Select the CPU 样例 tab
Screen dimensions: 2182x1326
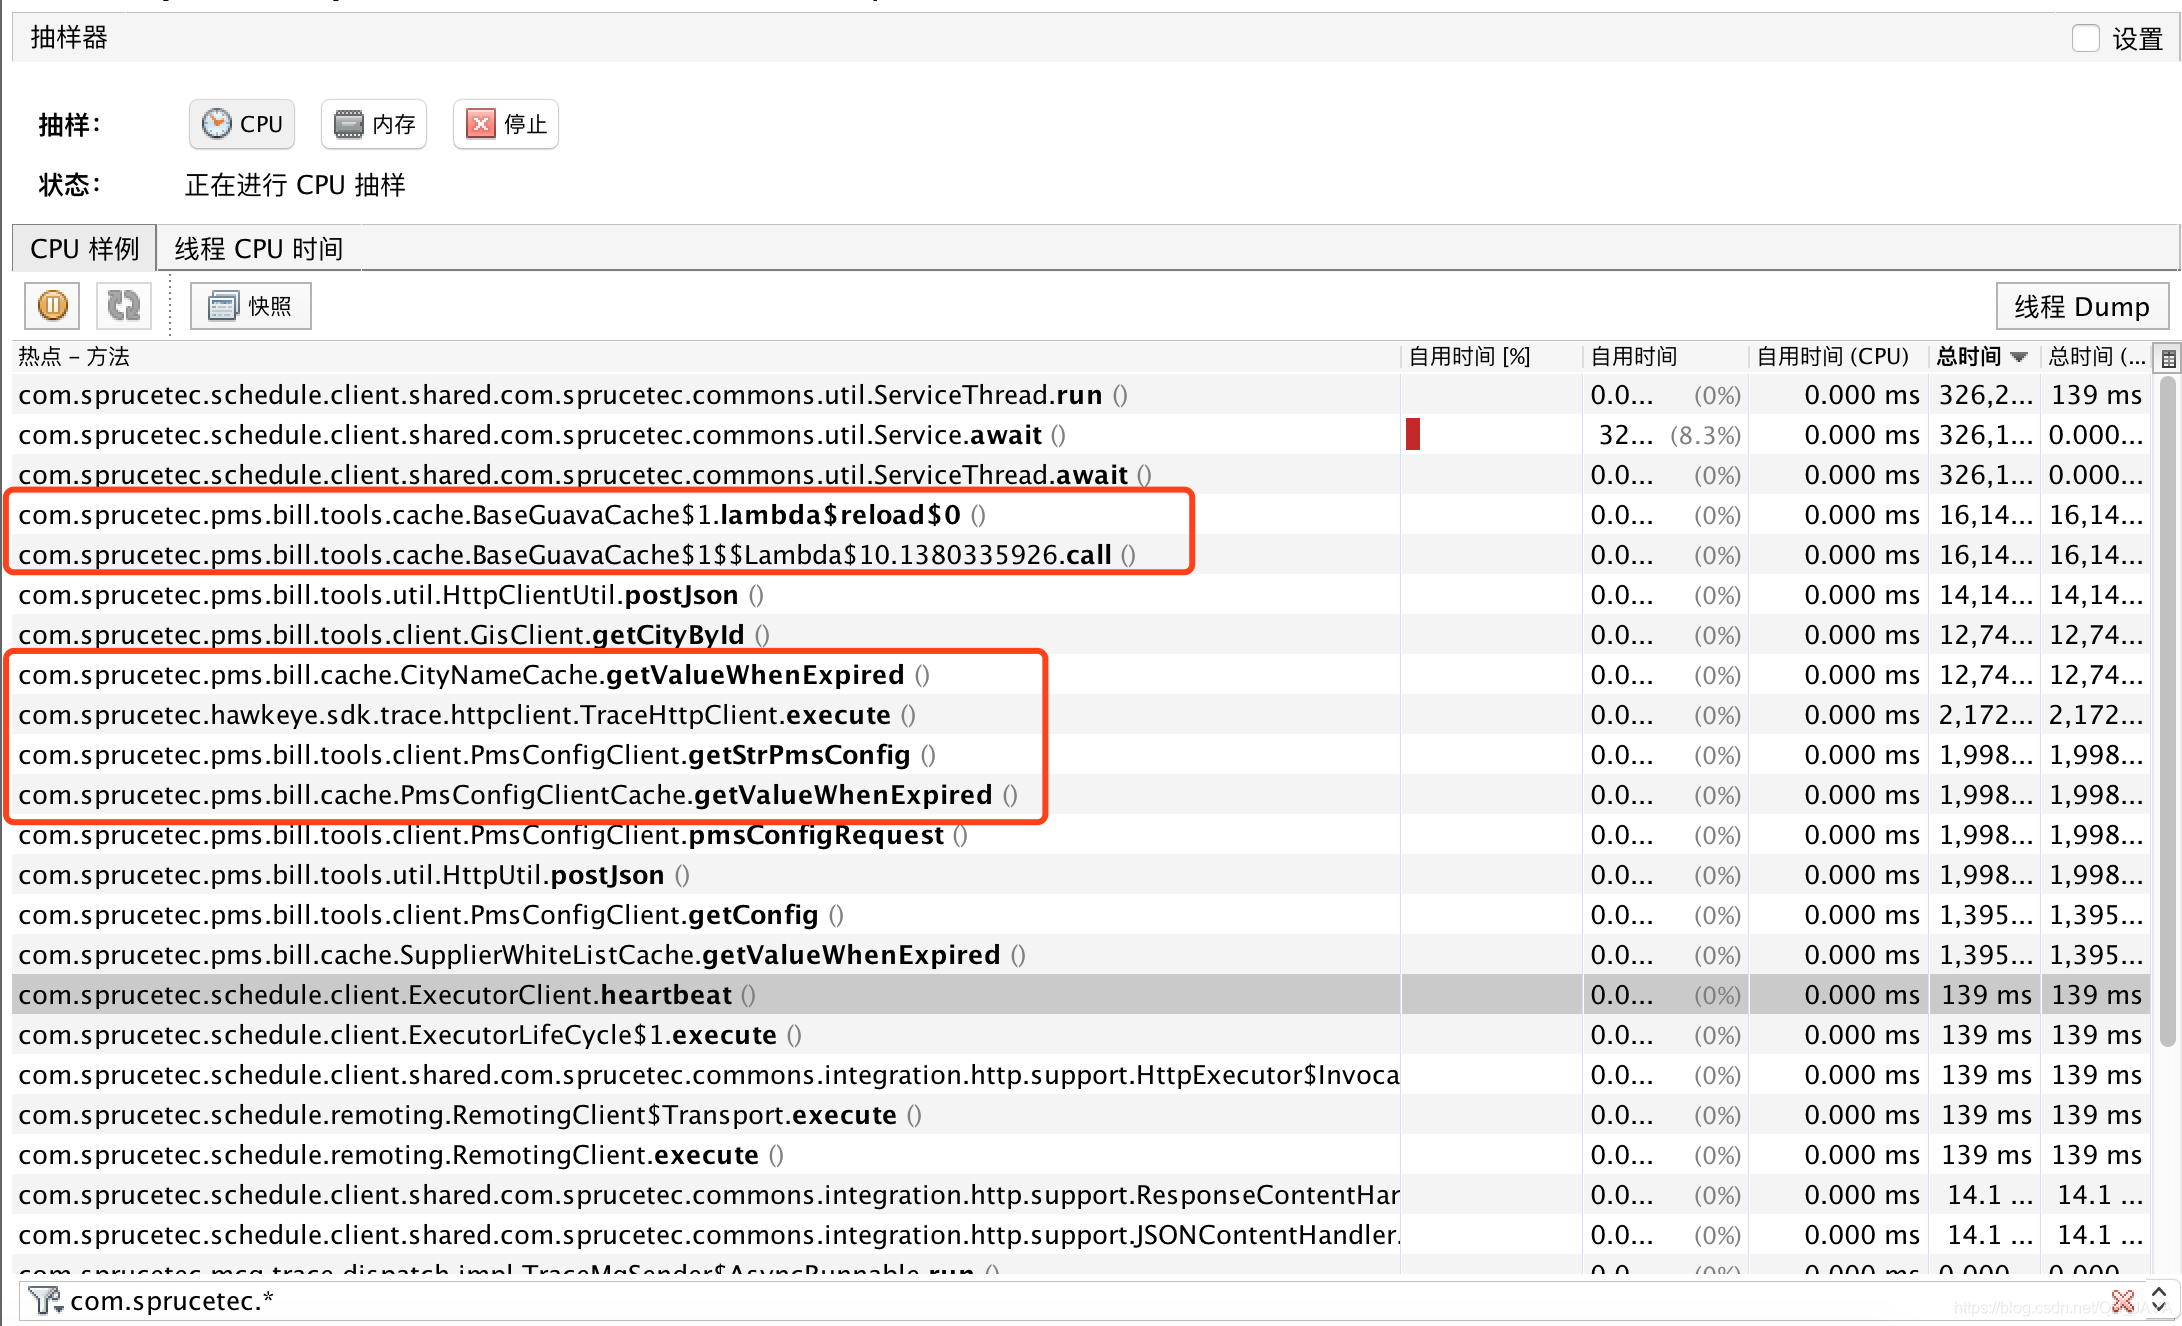click(84, 249)
